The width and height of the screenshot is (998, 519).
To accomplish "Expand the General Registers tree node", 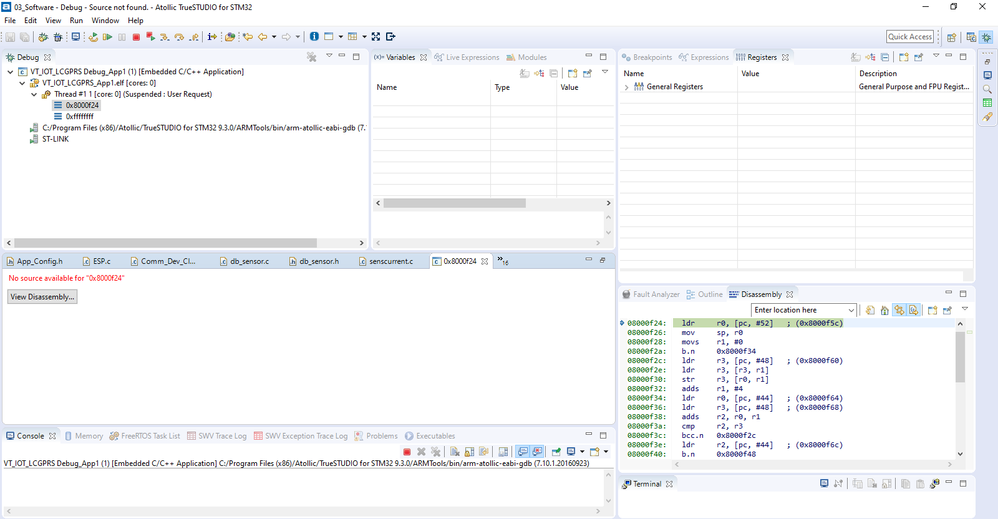I will point(626,87).
